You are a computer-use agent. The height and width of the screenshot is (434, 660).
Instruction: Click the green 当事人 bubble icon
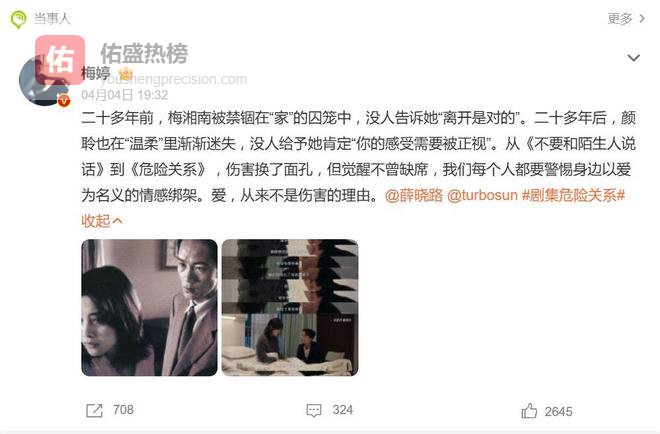[19, 19]
